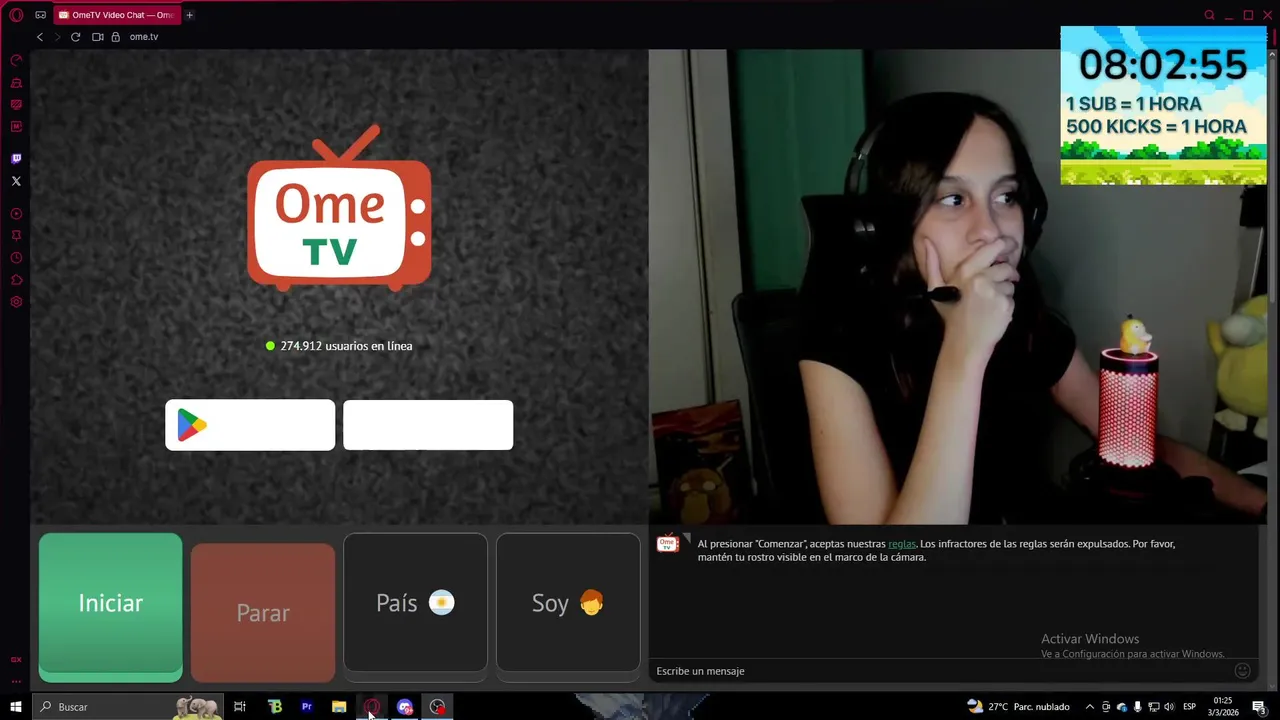Click the Buscar taskbar search box
The image size is (1280, 720).
click(x=128, y=707)
